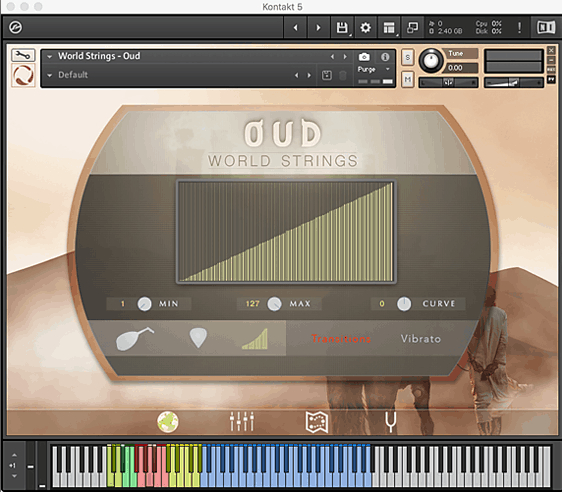Shift keyboard octave down arrow
Image resolution: width=562 pixels, height=492 pixels.
tap(14, 476)
